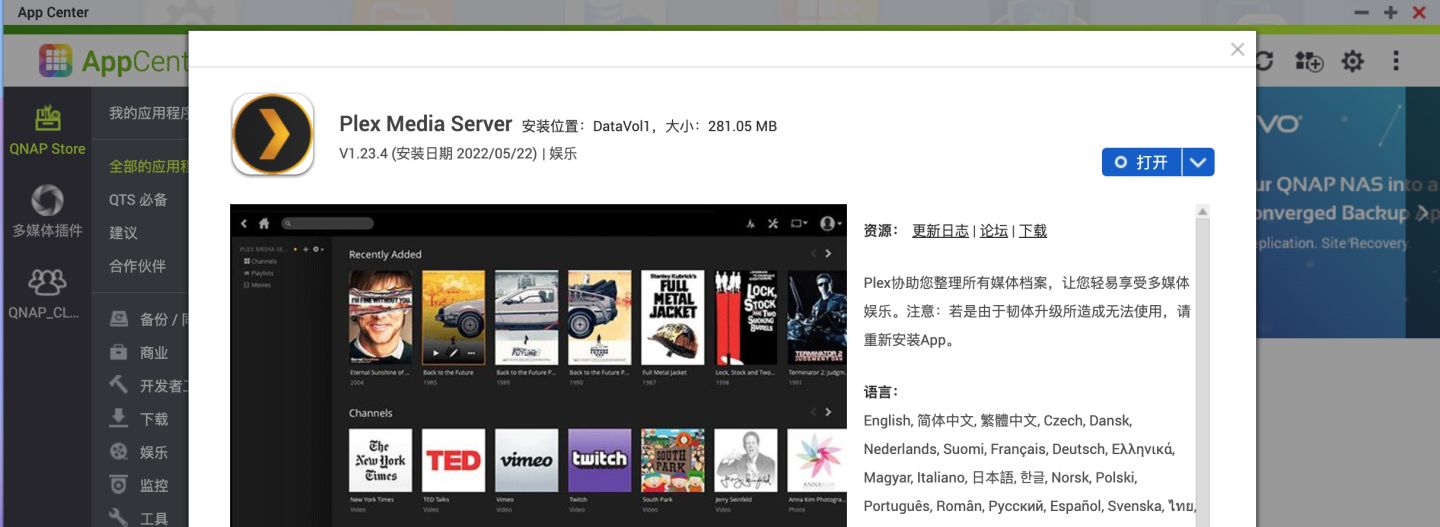
Task: Open App Center settings gear
Action: (x=1353, y=61)
